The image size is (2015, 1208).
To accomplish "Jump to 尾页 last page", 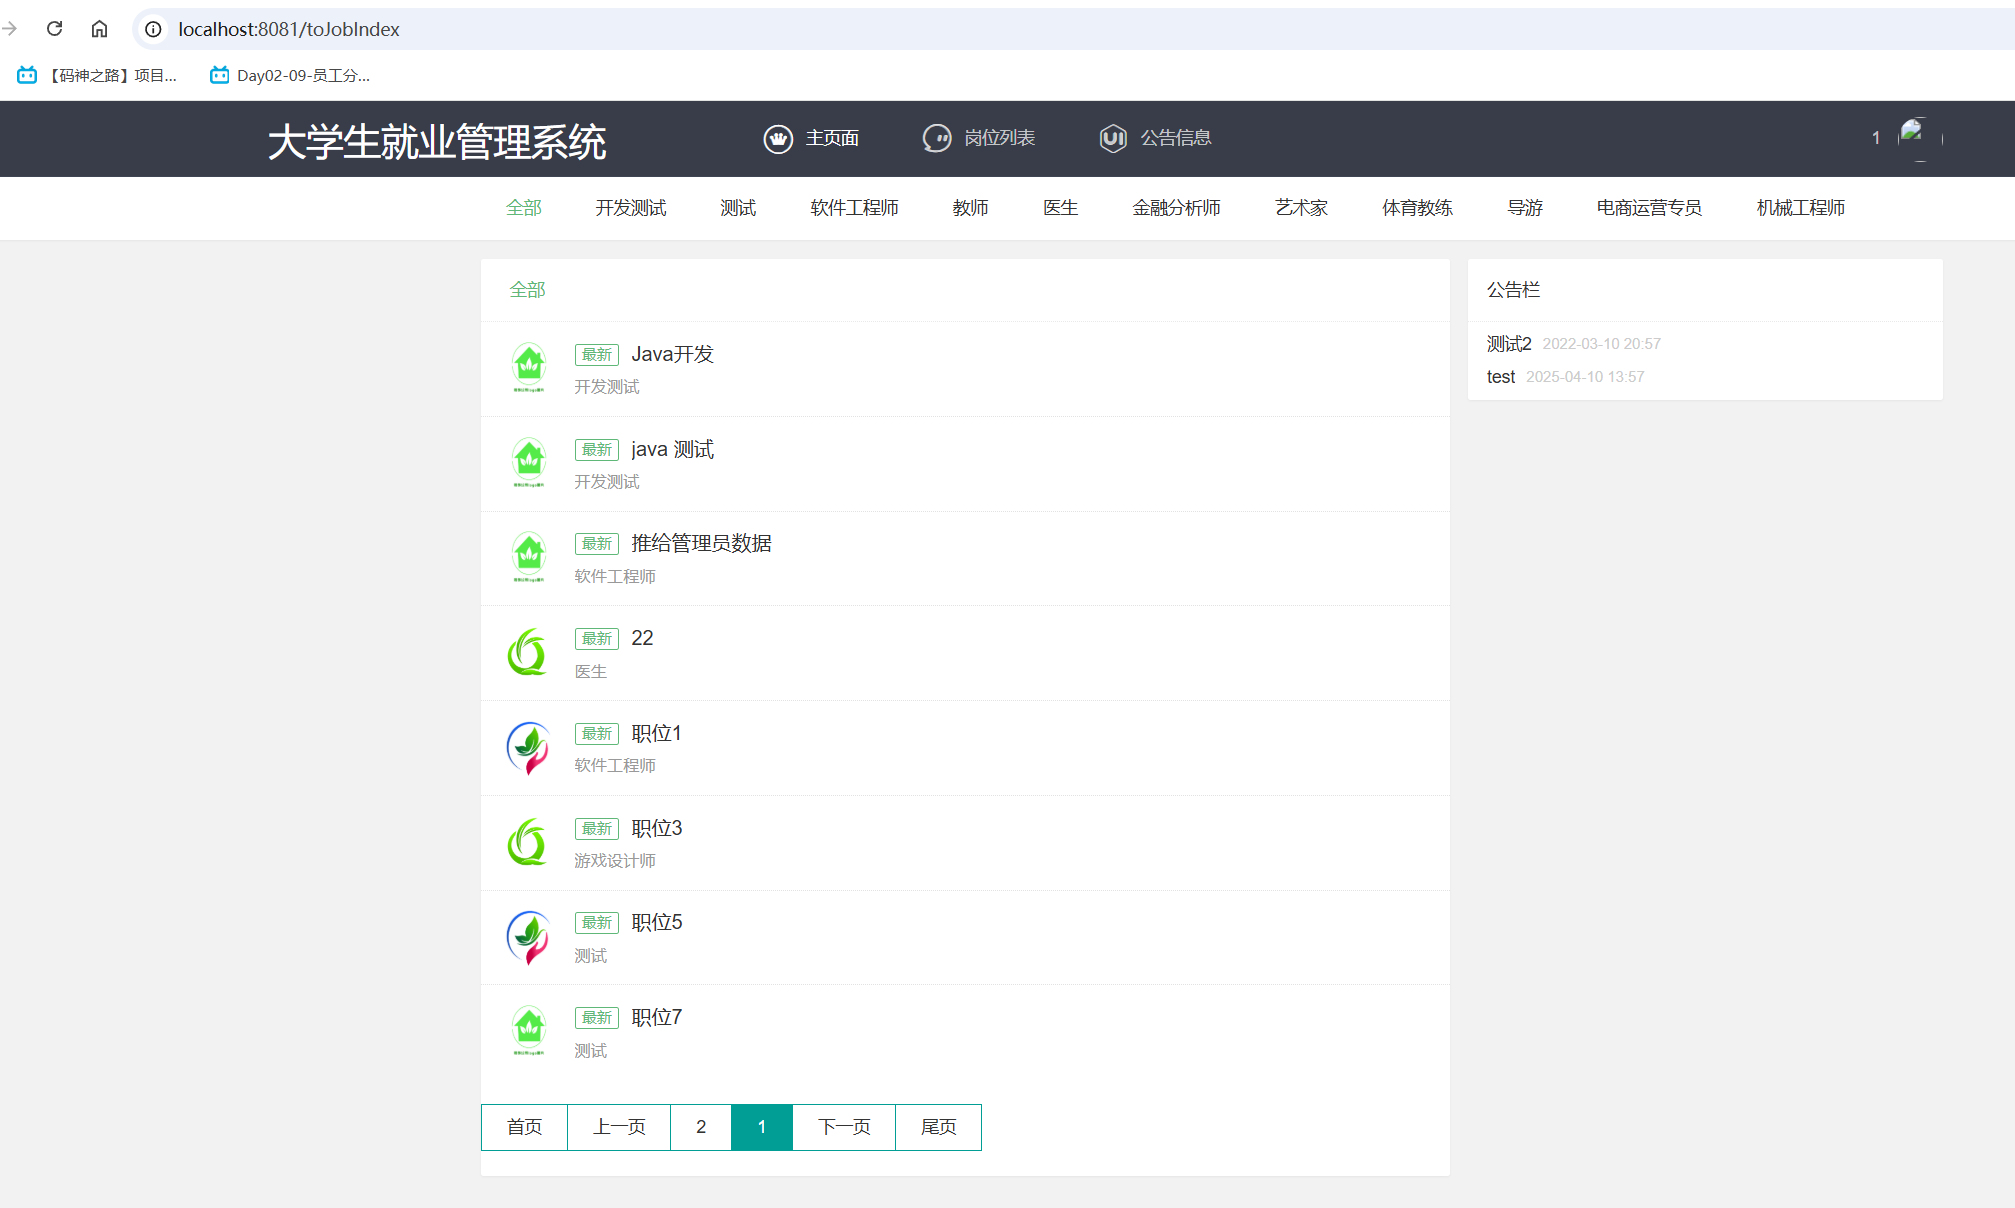I will pyautogui.click(x=938, y=1127).
